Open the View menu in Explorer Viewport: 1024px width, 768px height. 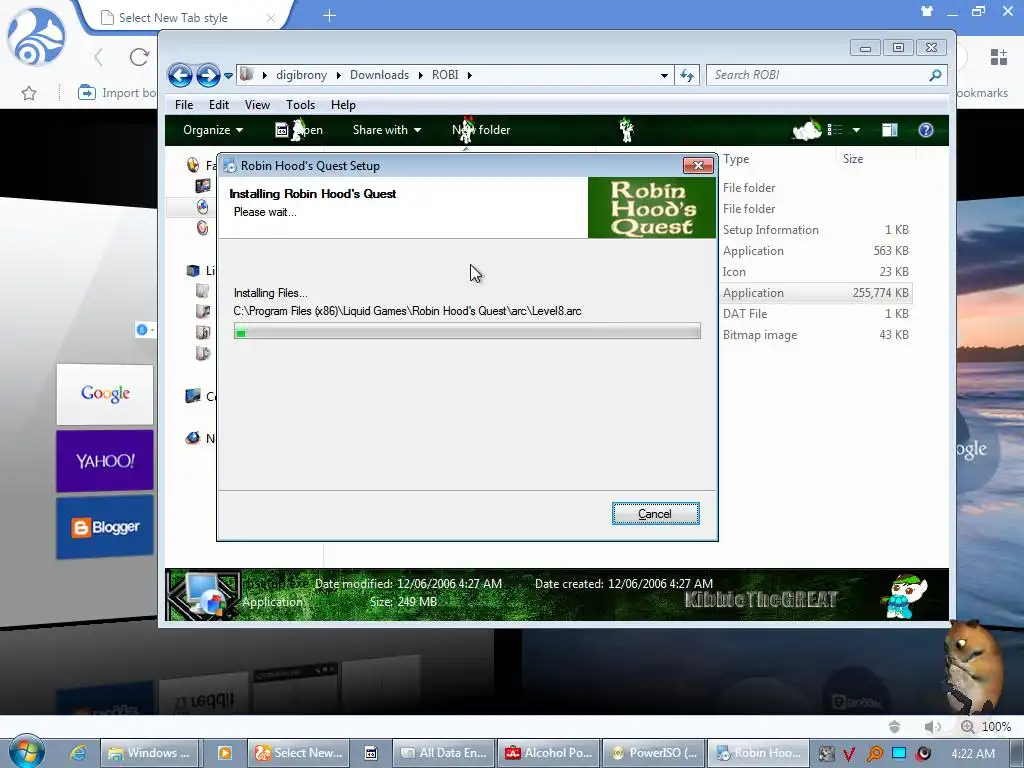pyautogui.click(x=257, y=104)
